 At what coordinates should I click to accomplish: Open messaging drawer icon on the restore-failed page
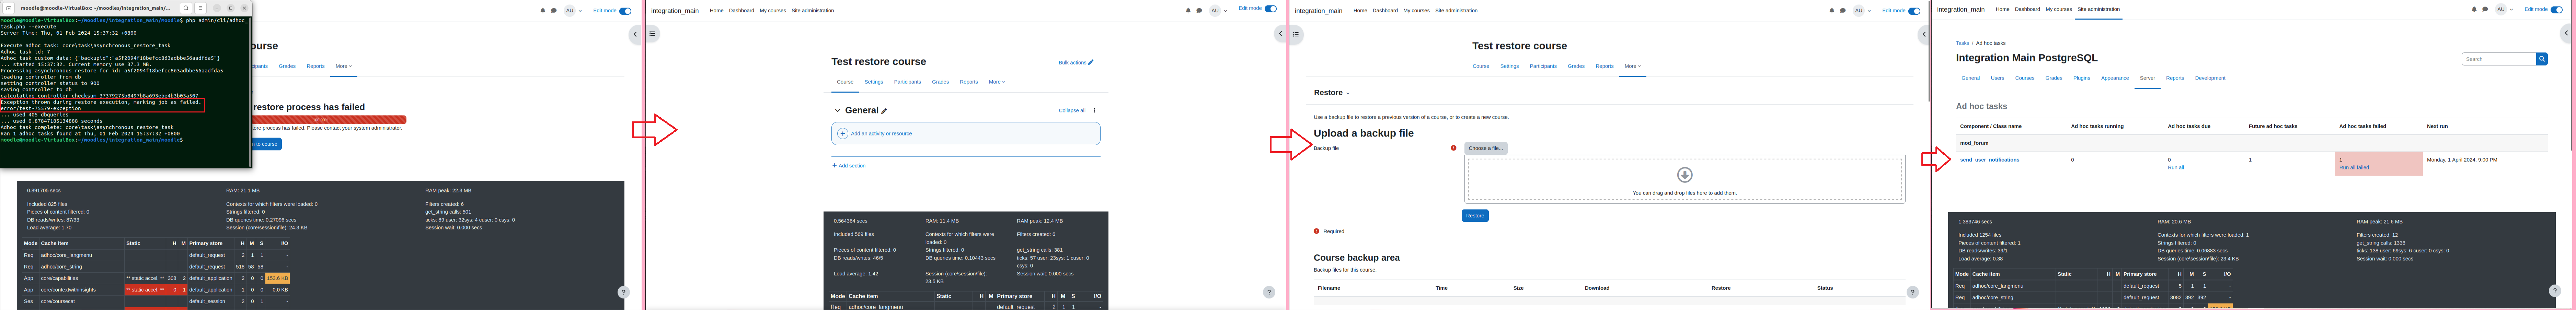point(554,11)
